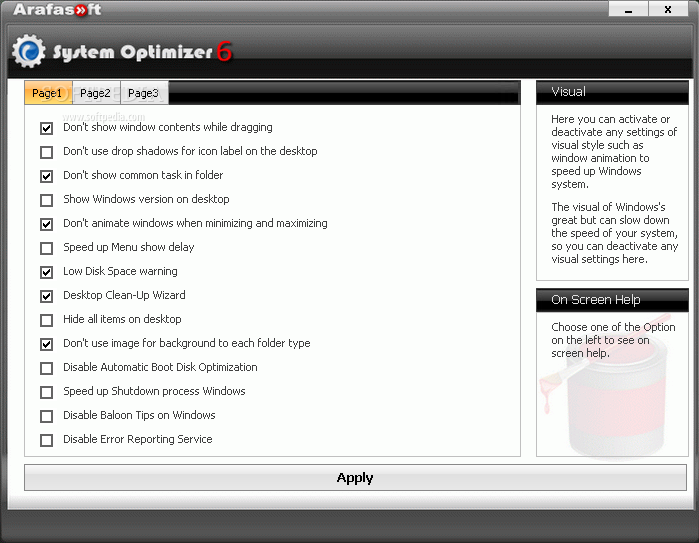The image size is (699, 543).
Task: Enable Disable Error Reporting Service checkbox
Action: click(x=46, y=440)
